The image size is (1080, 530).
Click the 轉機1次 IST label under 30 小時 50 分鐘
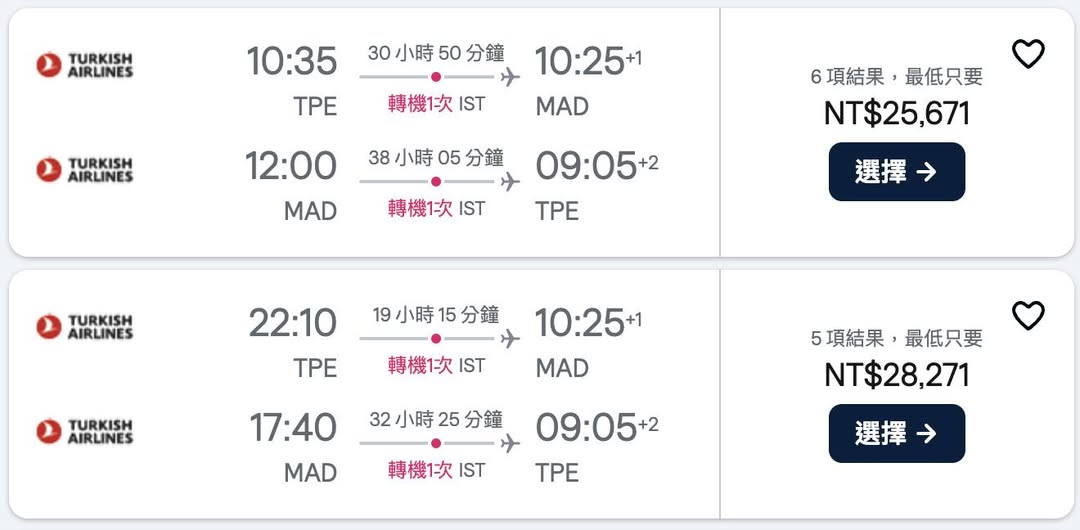click(436, 104)
